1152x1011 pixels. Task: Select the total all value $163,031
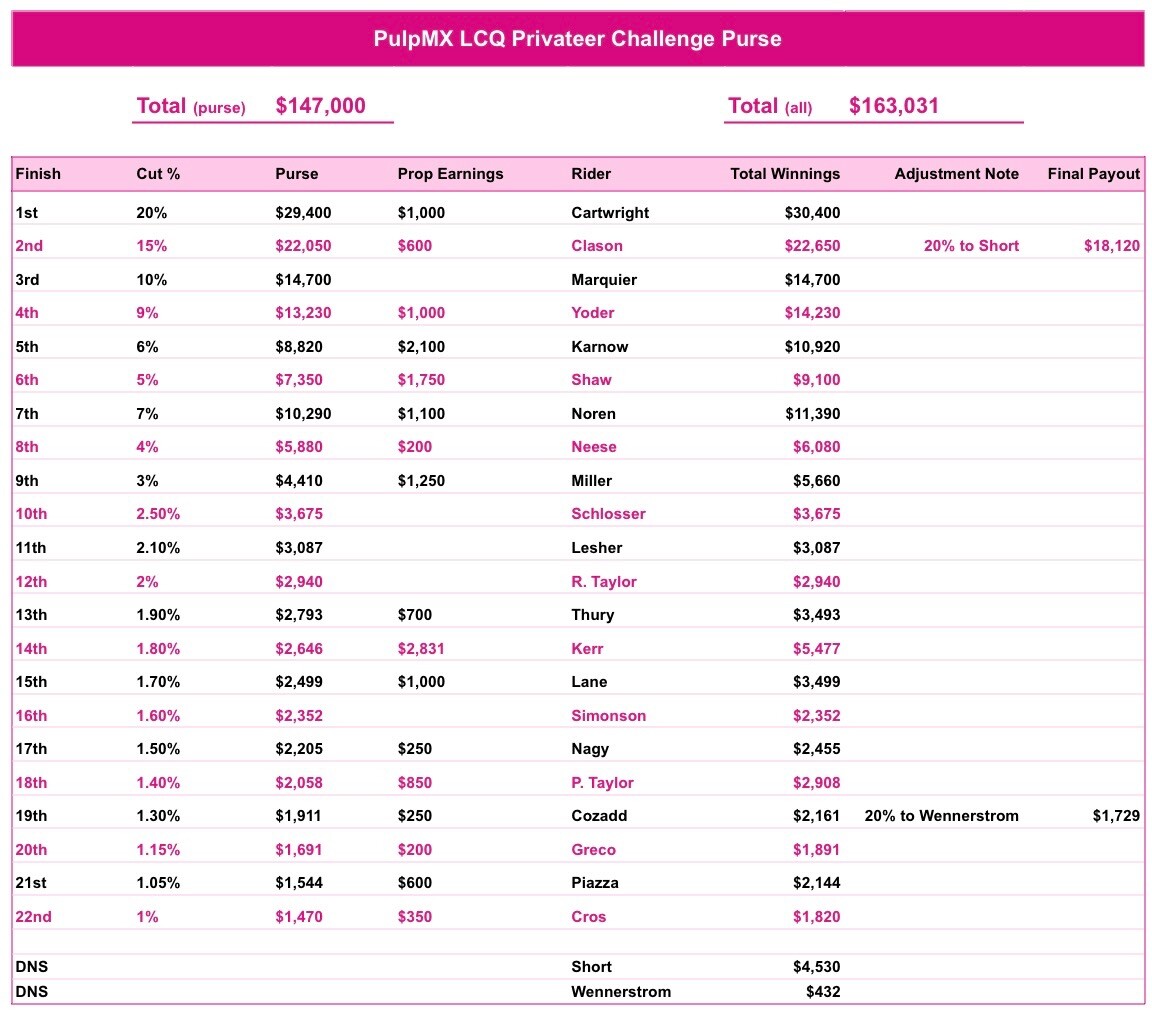(x=893, y=106)
